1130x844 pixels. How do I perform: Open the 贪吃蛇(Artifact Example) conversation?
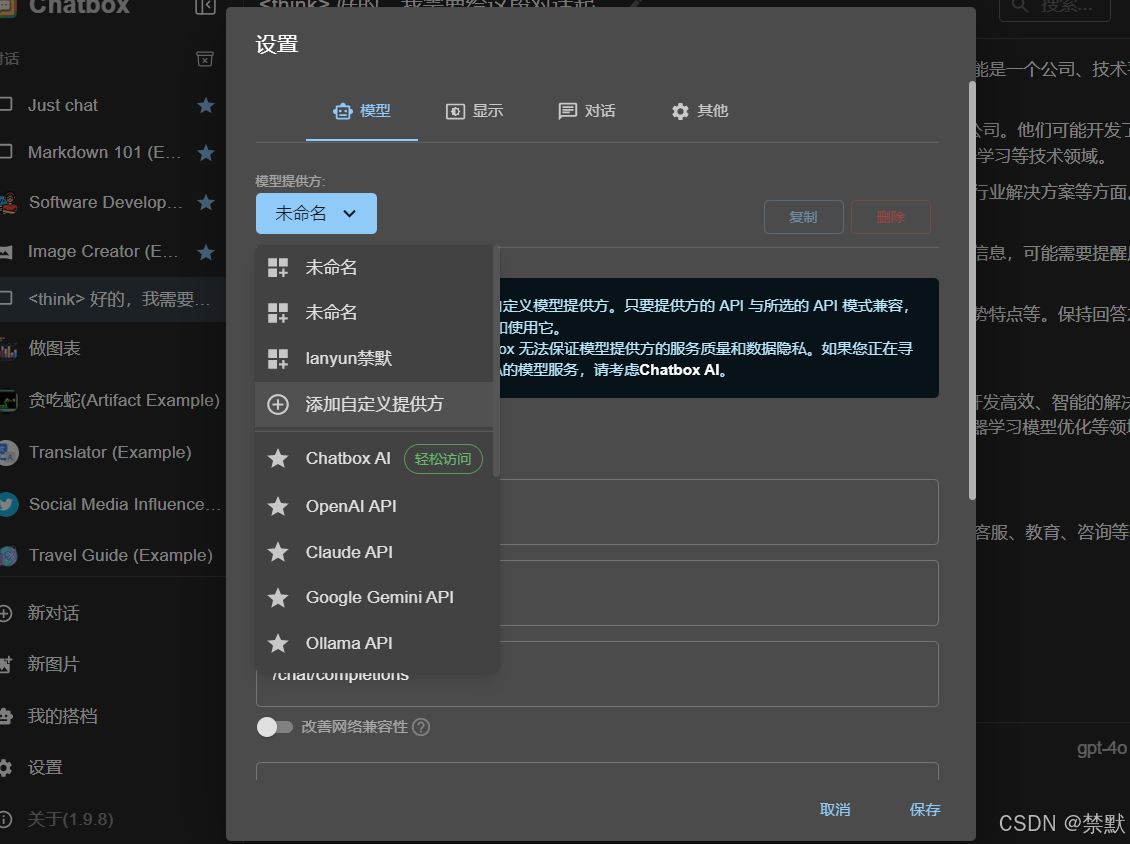point(112,401)
